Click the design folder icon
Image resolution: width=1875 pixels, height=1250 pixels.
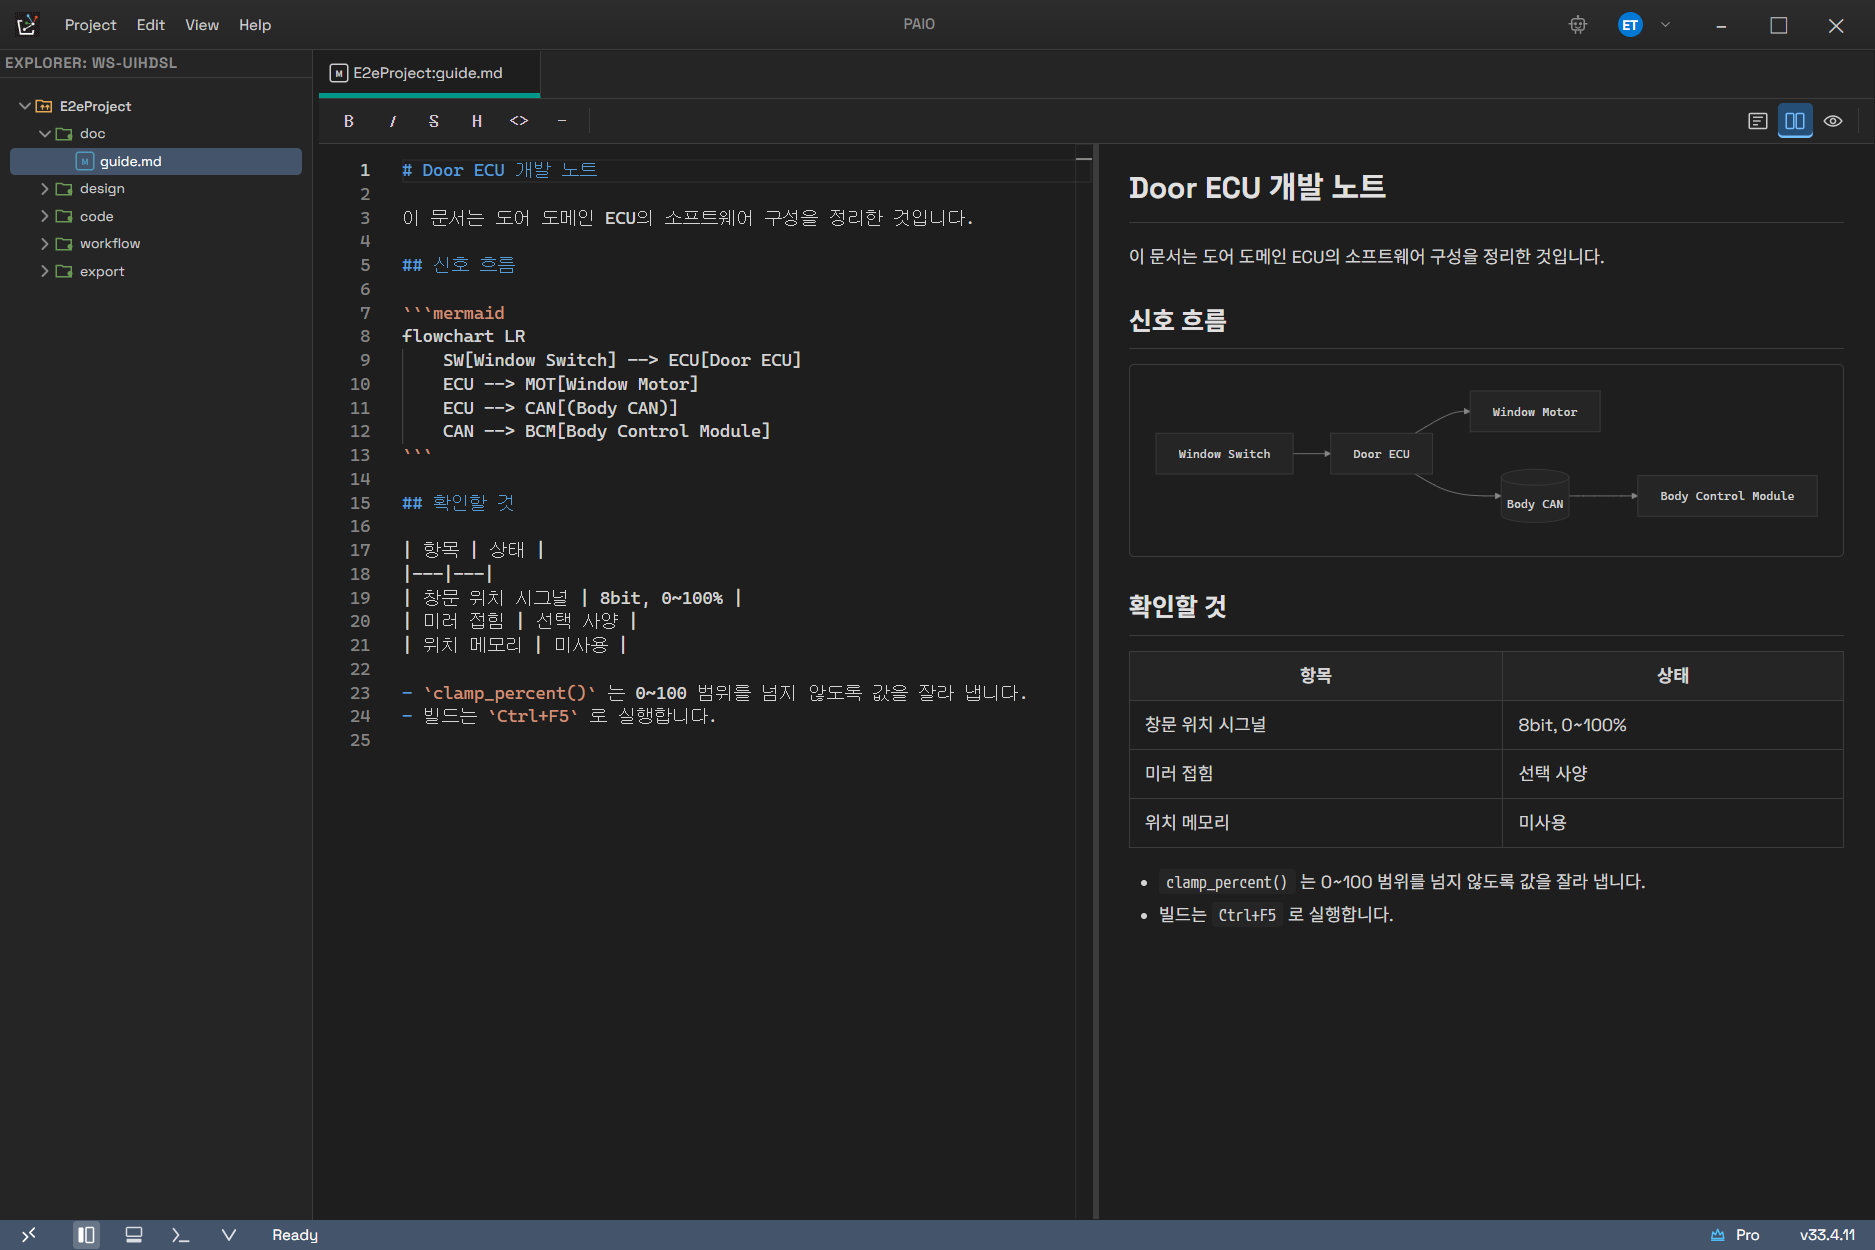pos(64,188)
